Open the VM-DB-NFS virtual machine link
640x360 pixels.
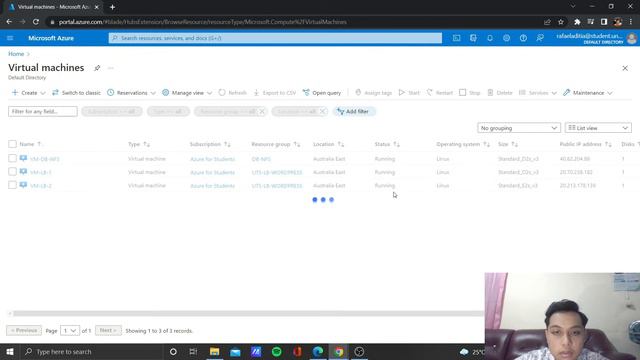[44, 159]
